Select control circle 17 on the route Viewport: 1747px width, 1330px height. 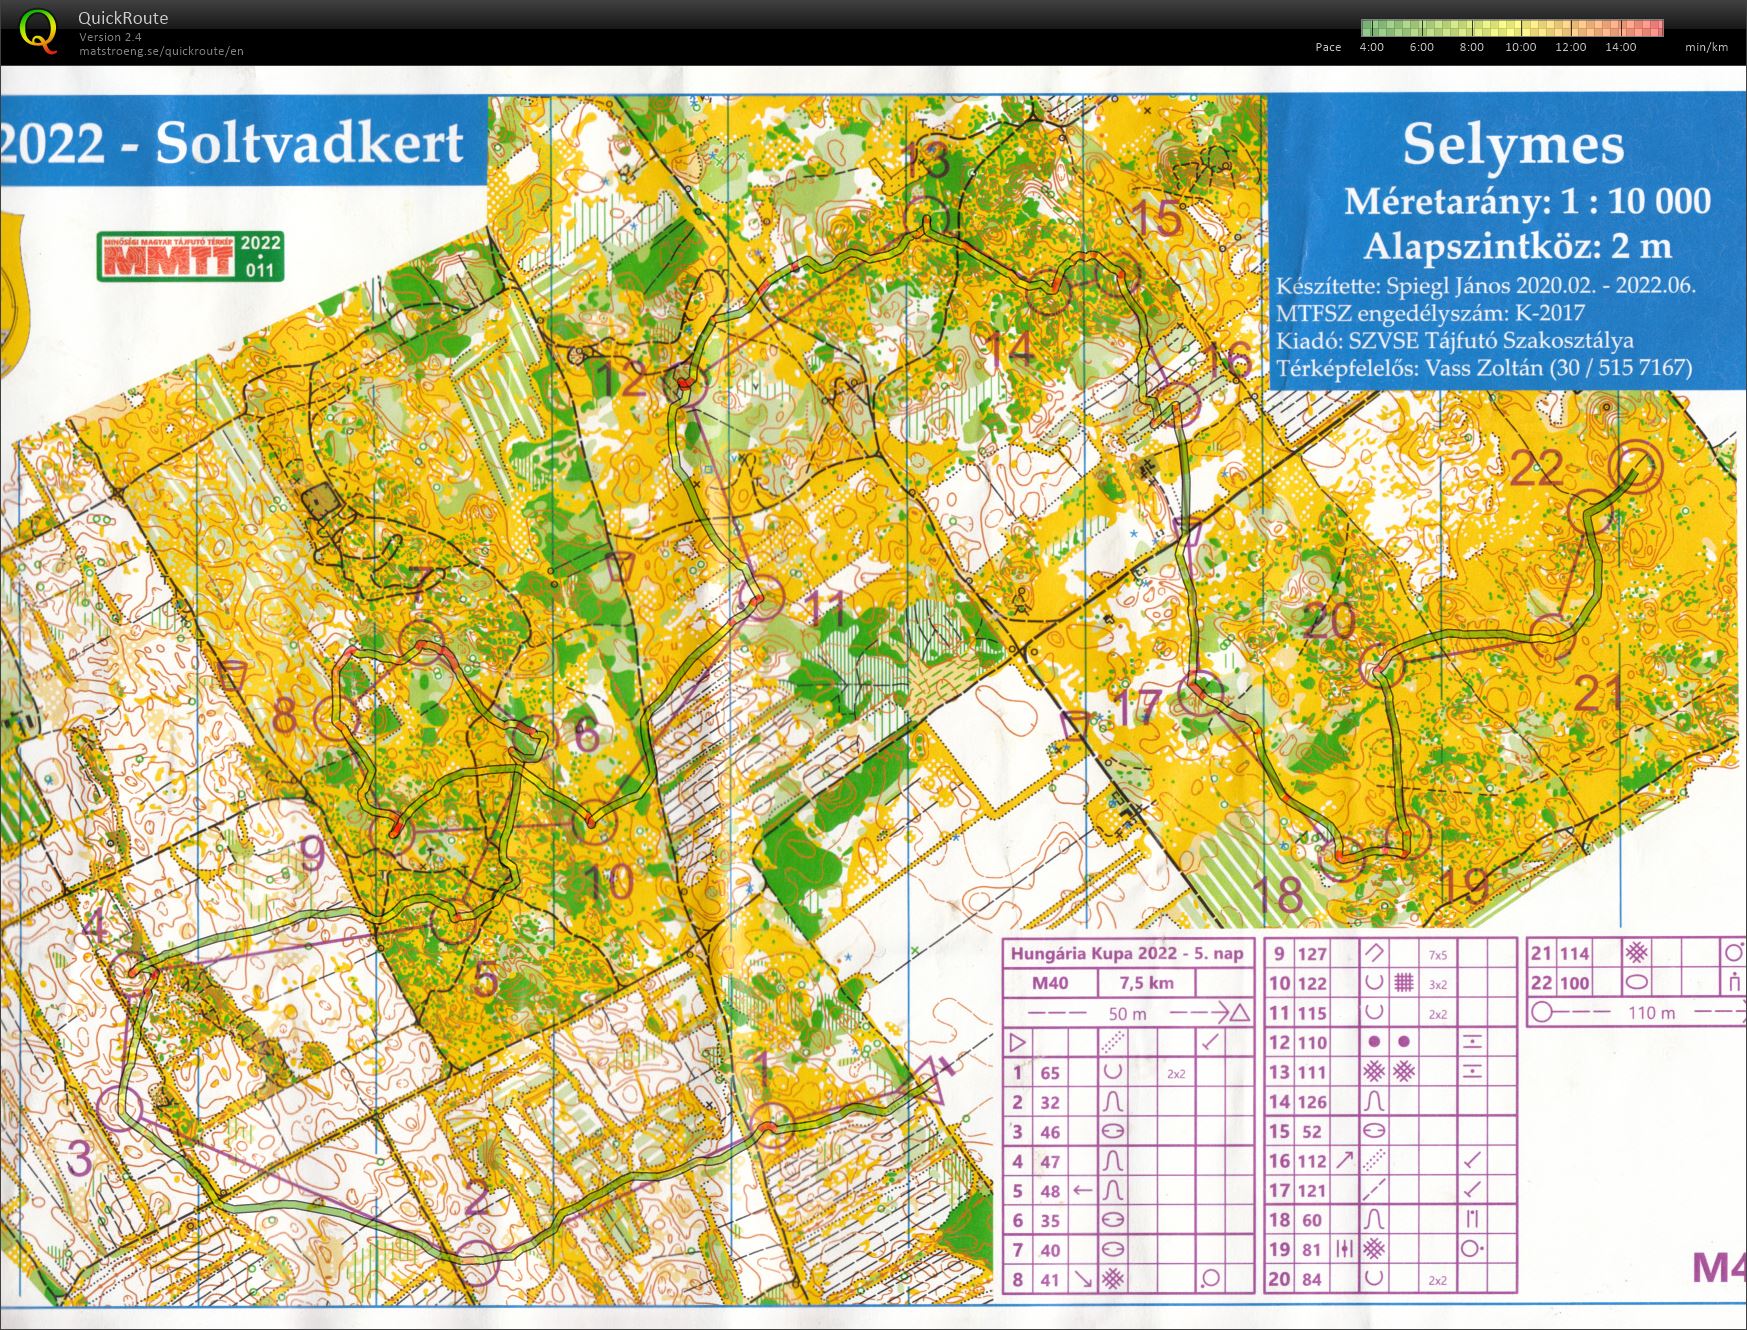tap(1202, 692)
